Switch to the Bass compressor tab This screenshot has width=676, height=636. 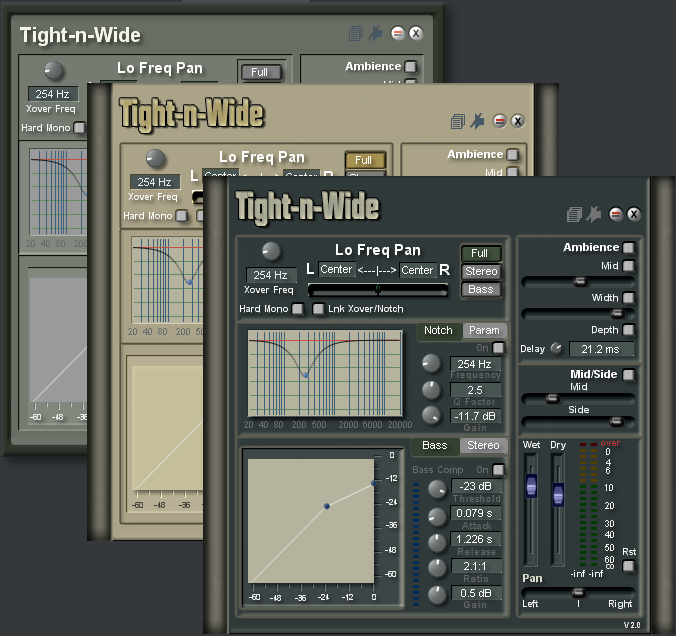(434, 445)
